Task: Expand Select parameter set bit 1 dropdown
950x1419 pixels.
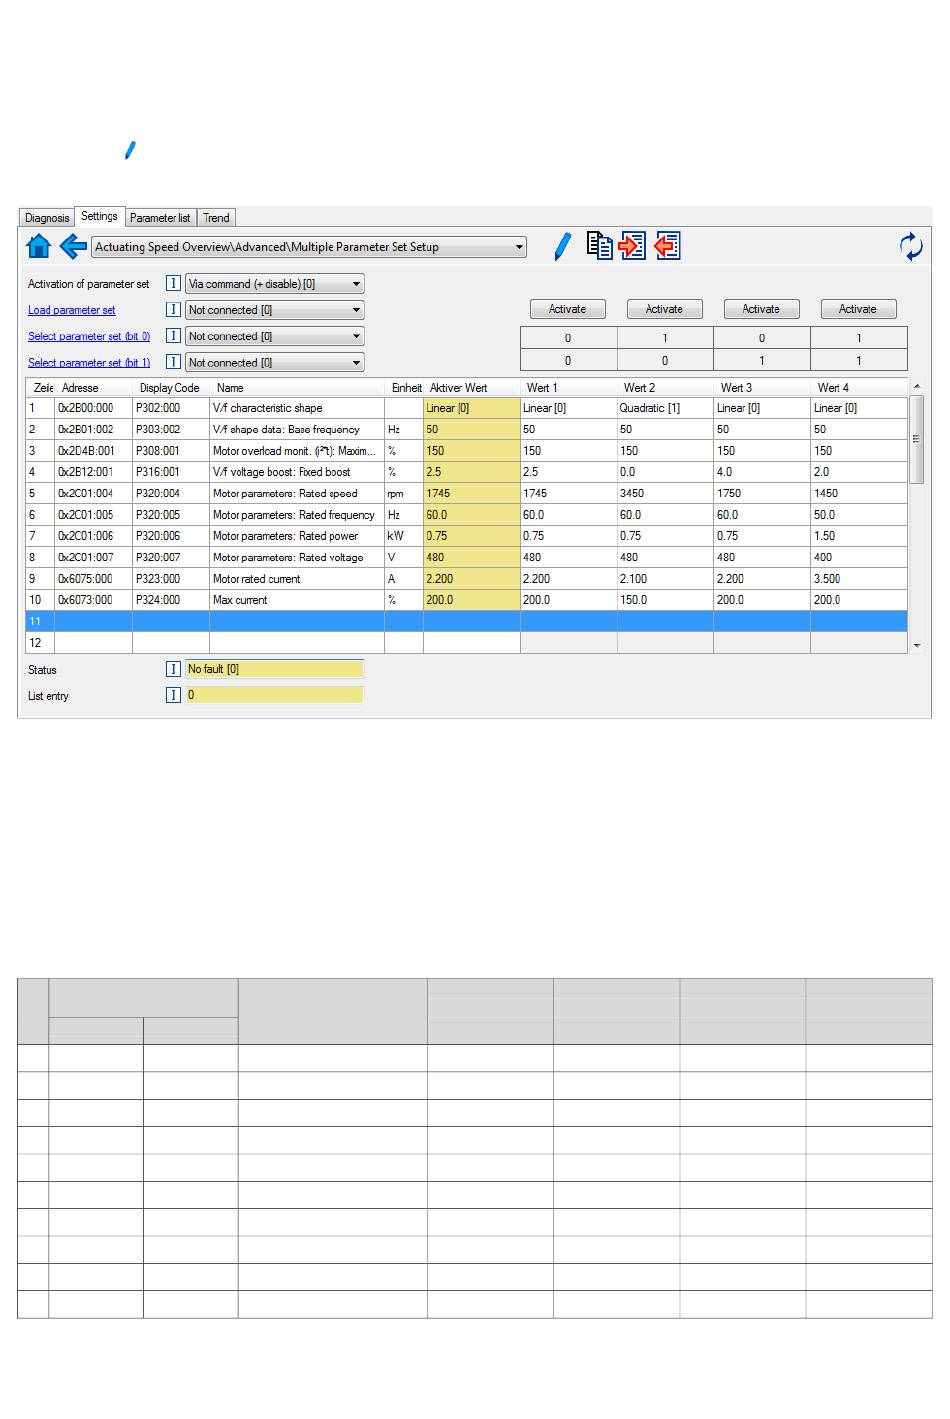Action: (275, 362)
